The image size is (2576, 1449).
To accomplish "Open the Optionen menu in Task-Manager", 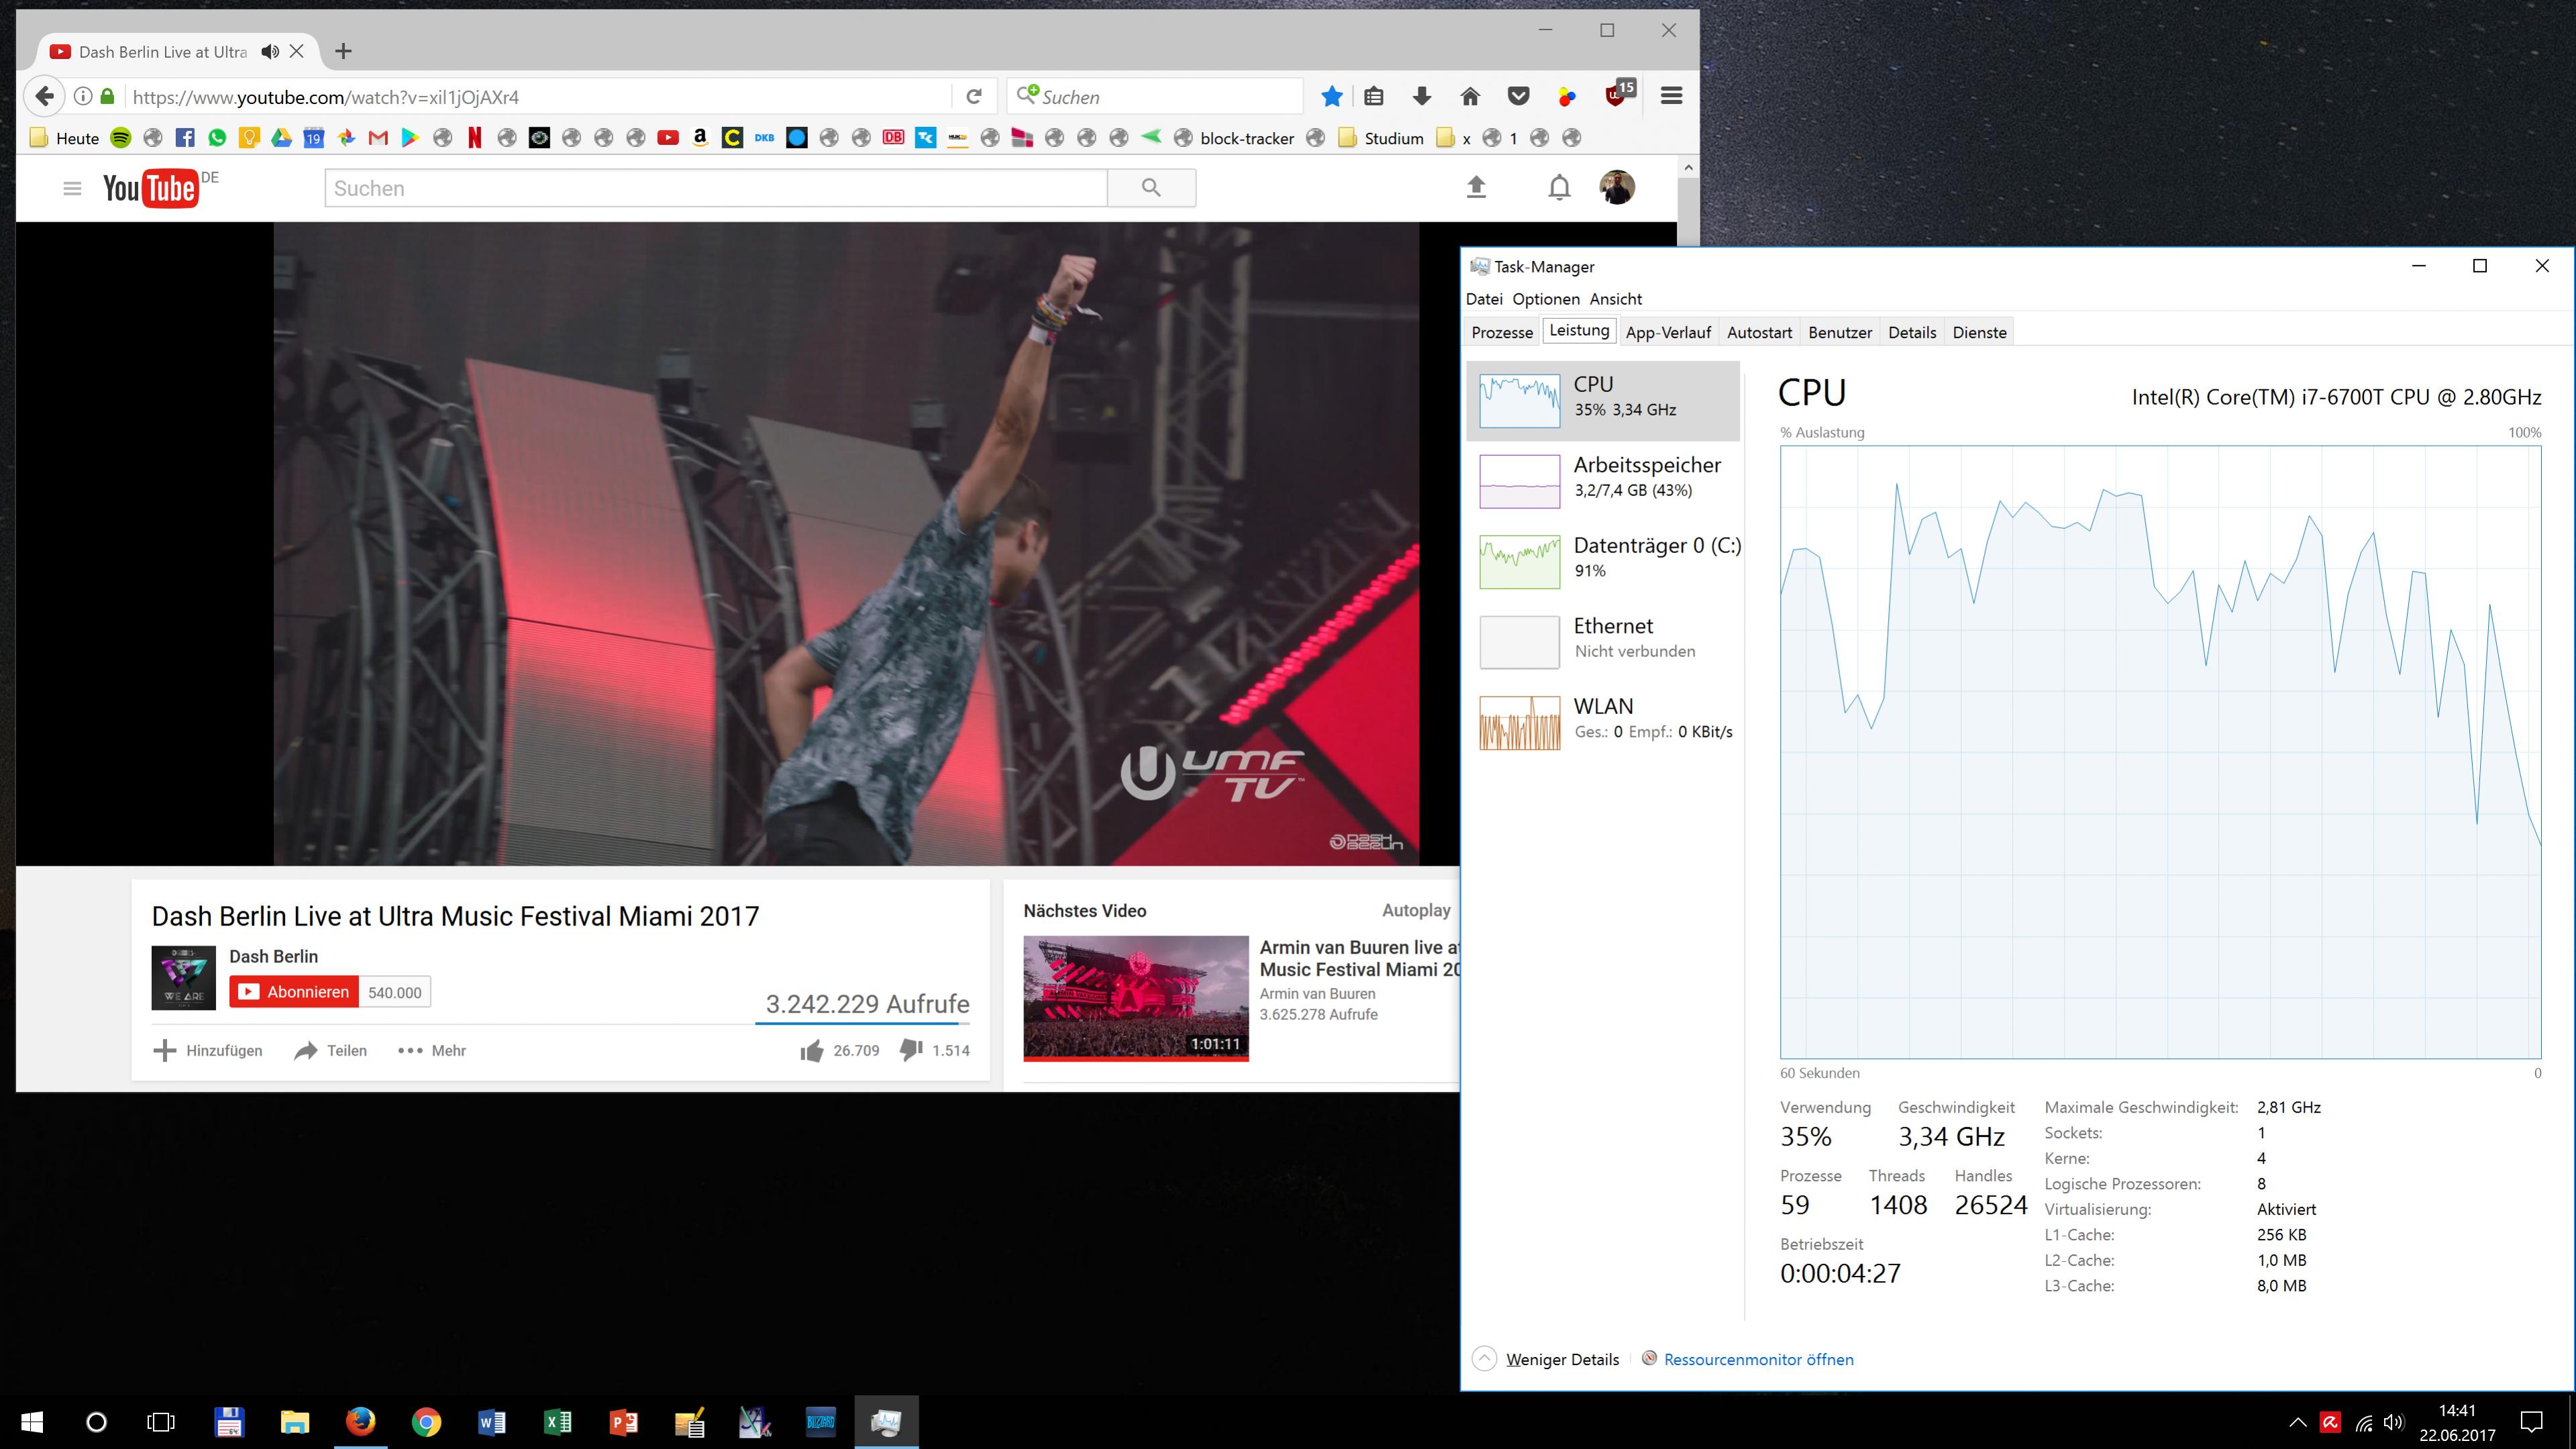I will [x=1545, y=299].
